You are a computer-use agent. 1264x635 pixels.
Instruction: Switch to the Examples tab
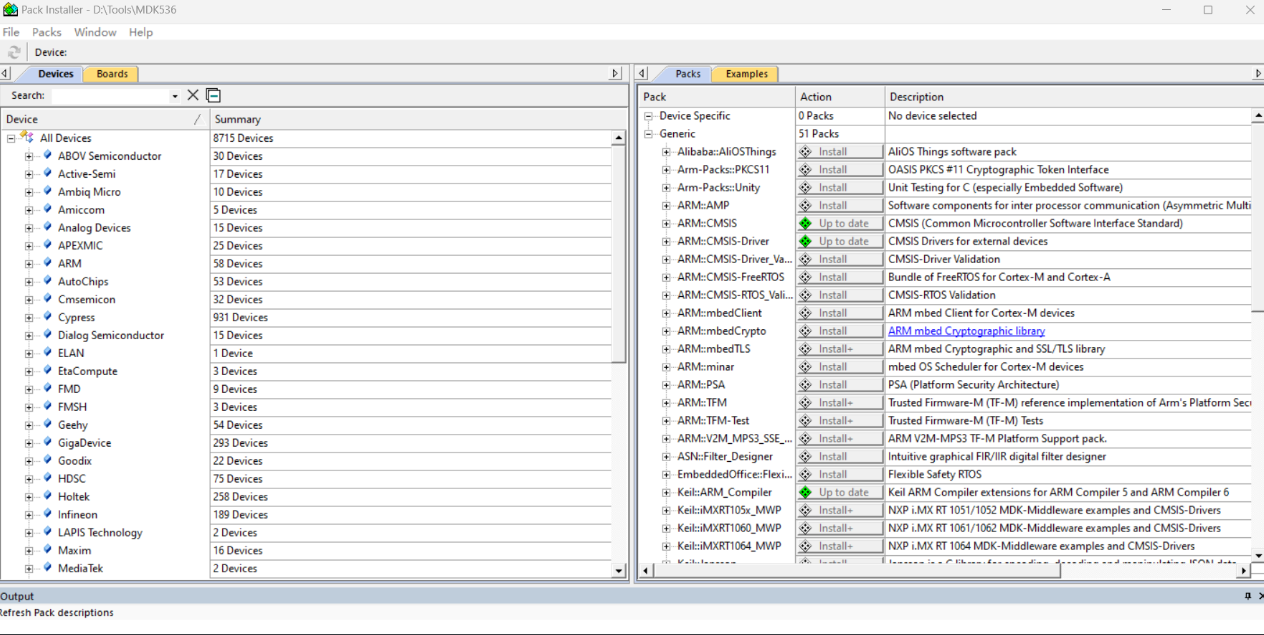coord(747,74)
